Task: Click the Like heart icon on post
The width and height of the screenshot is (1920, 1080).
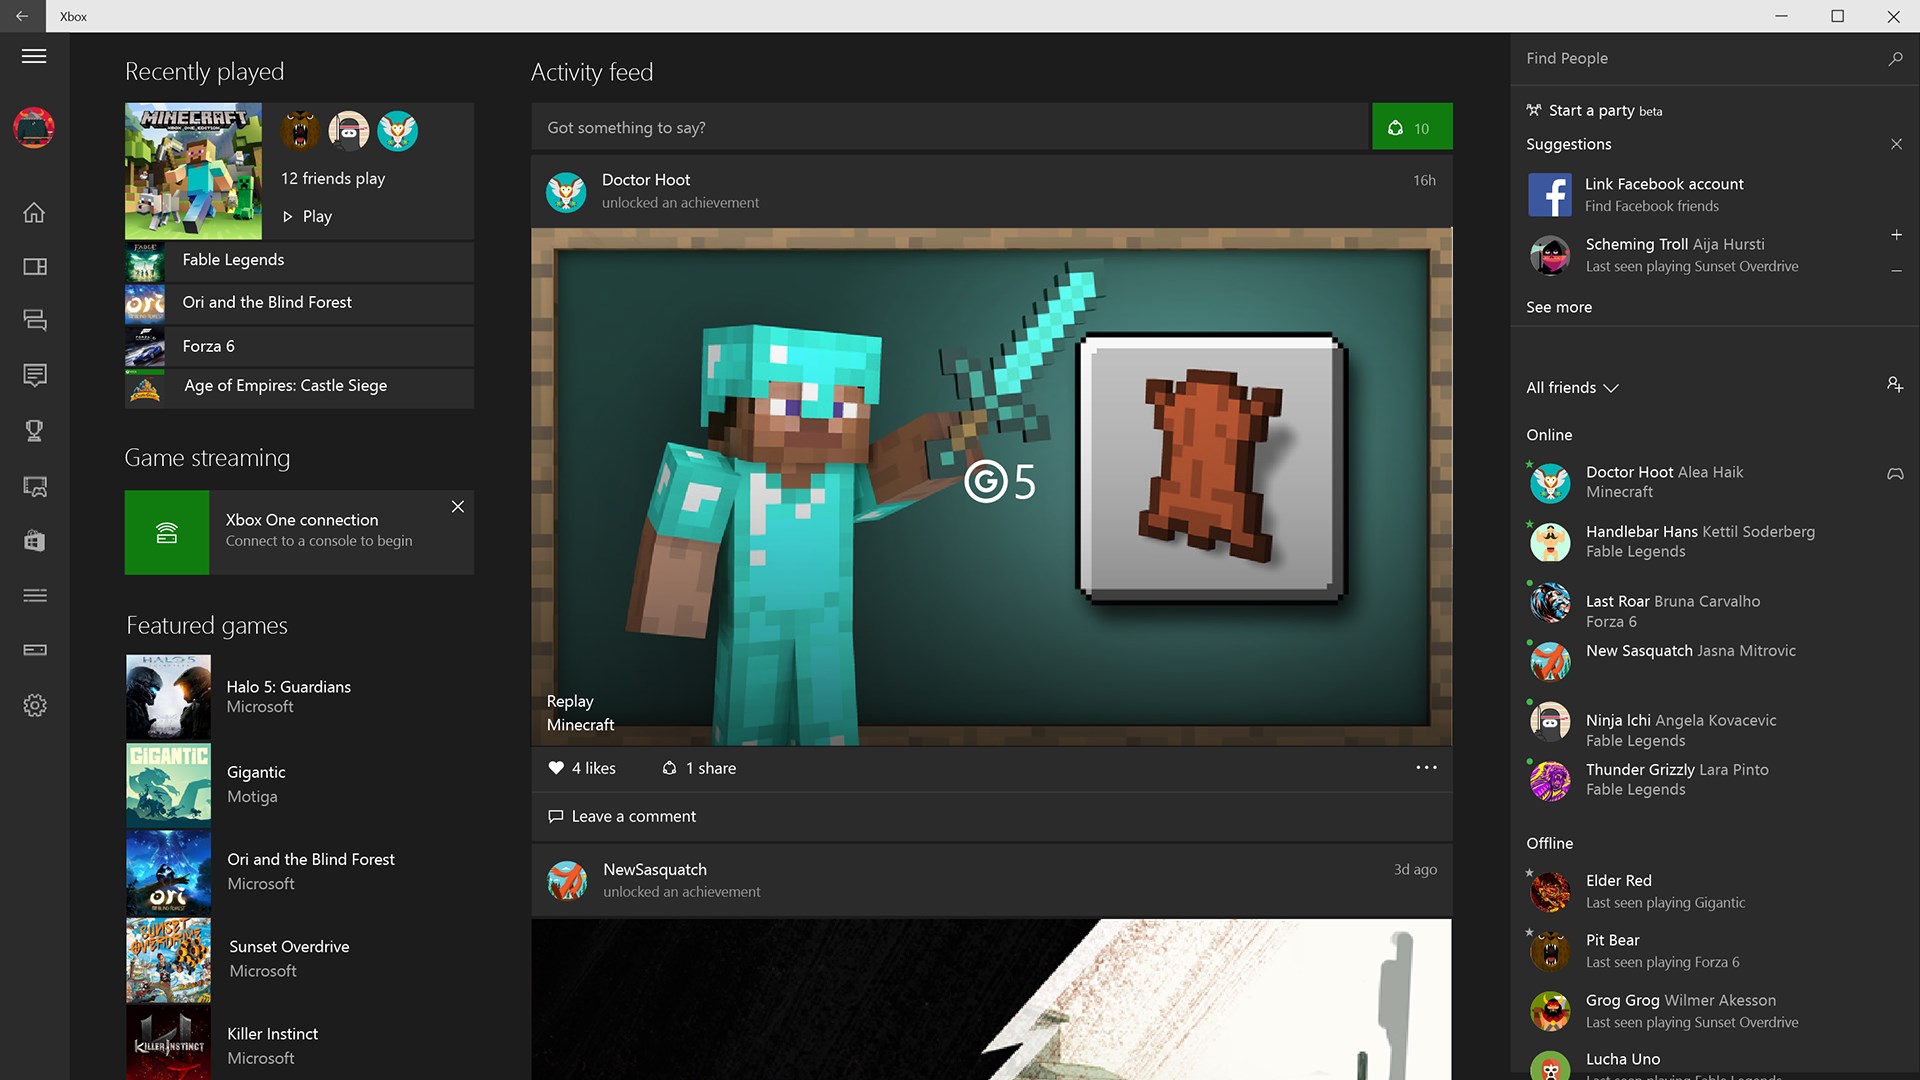Action: click(x=554, y=767)
